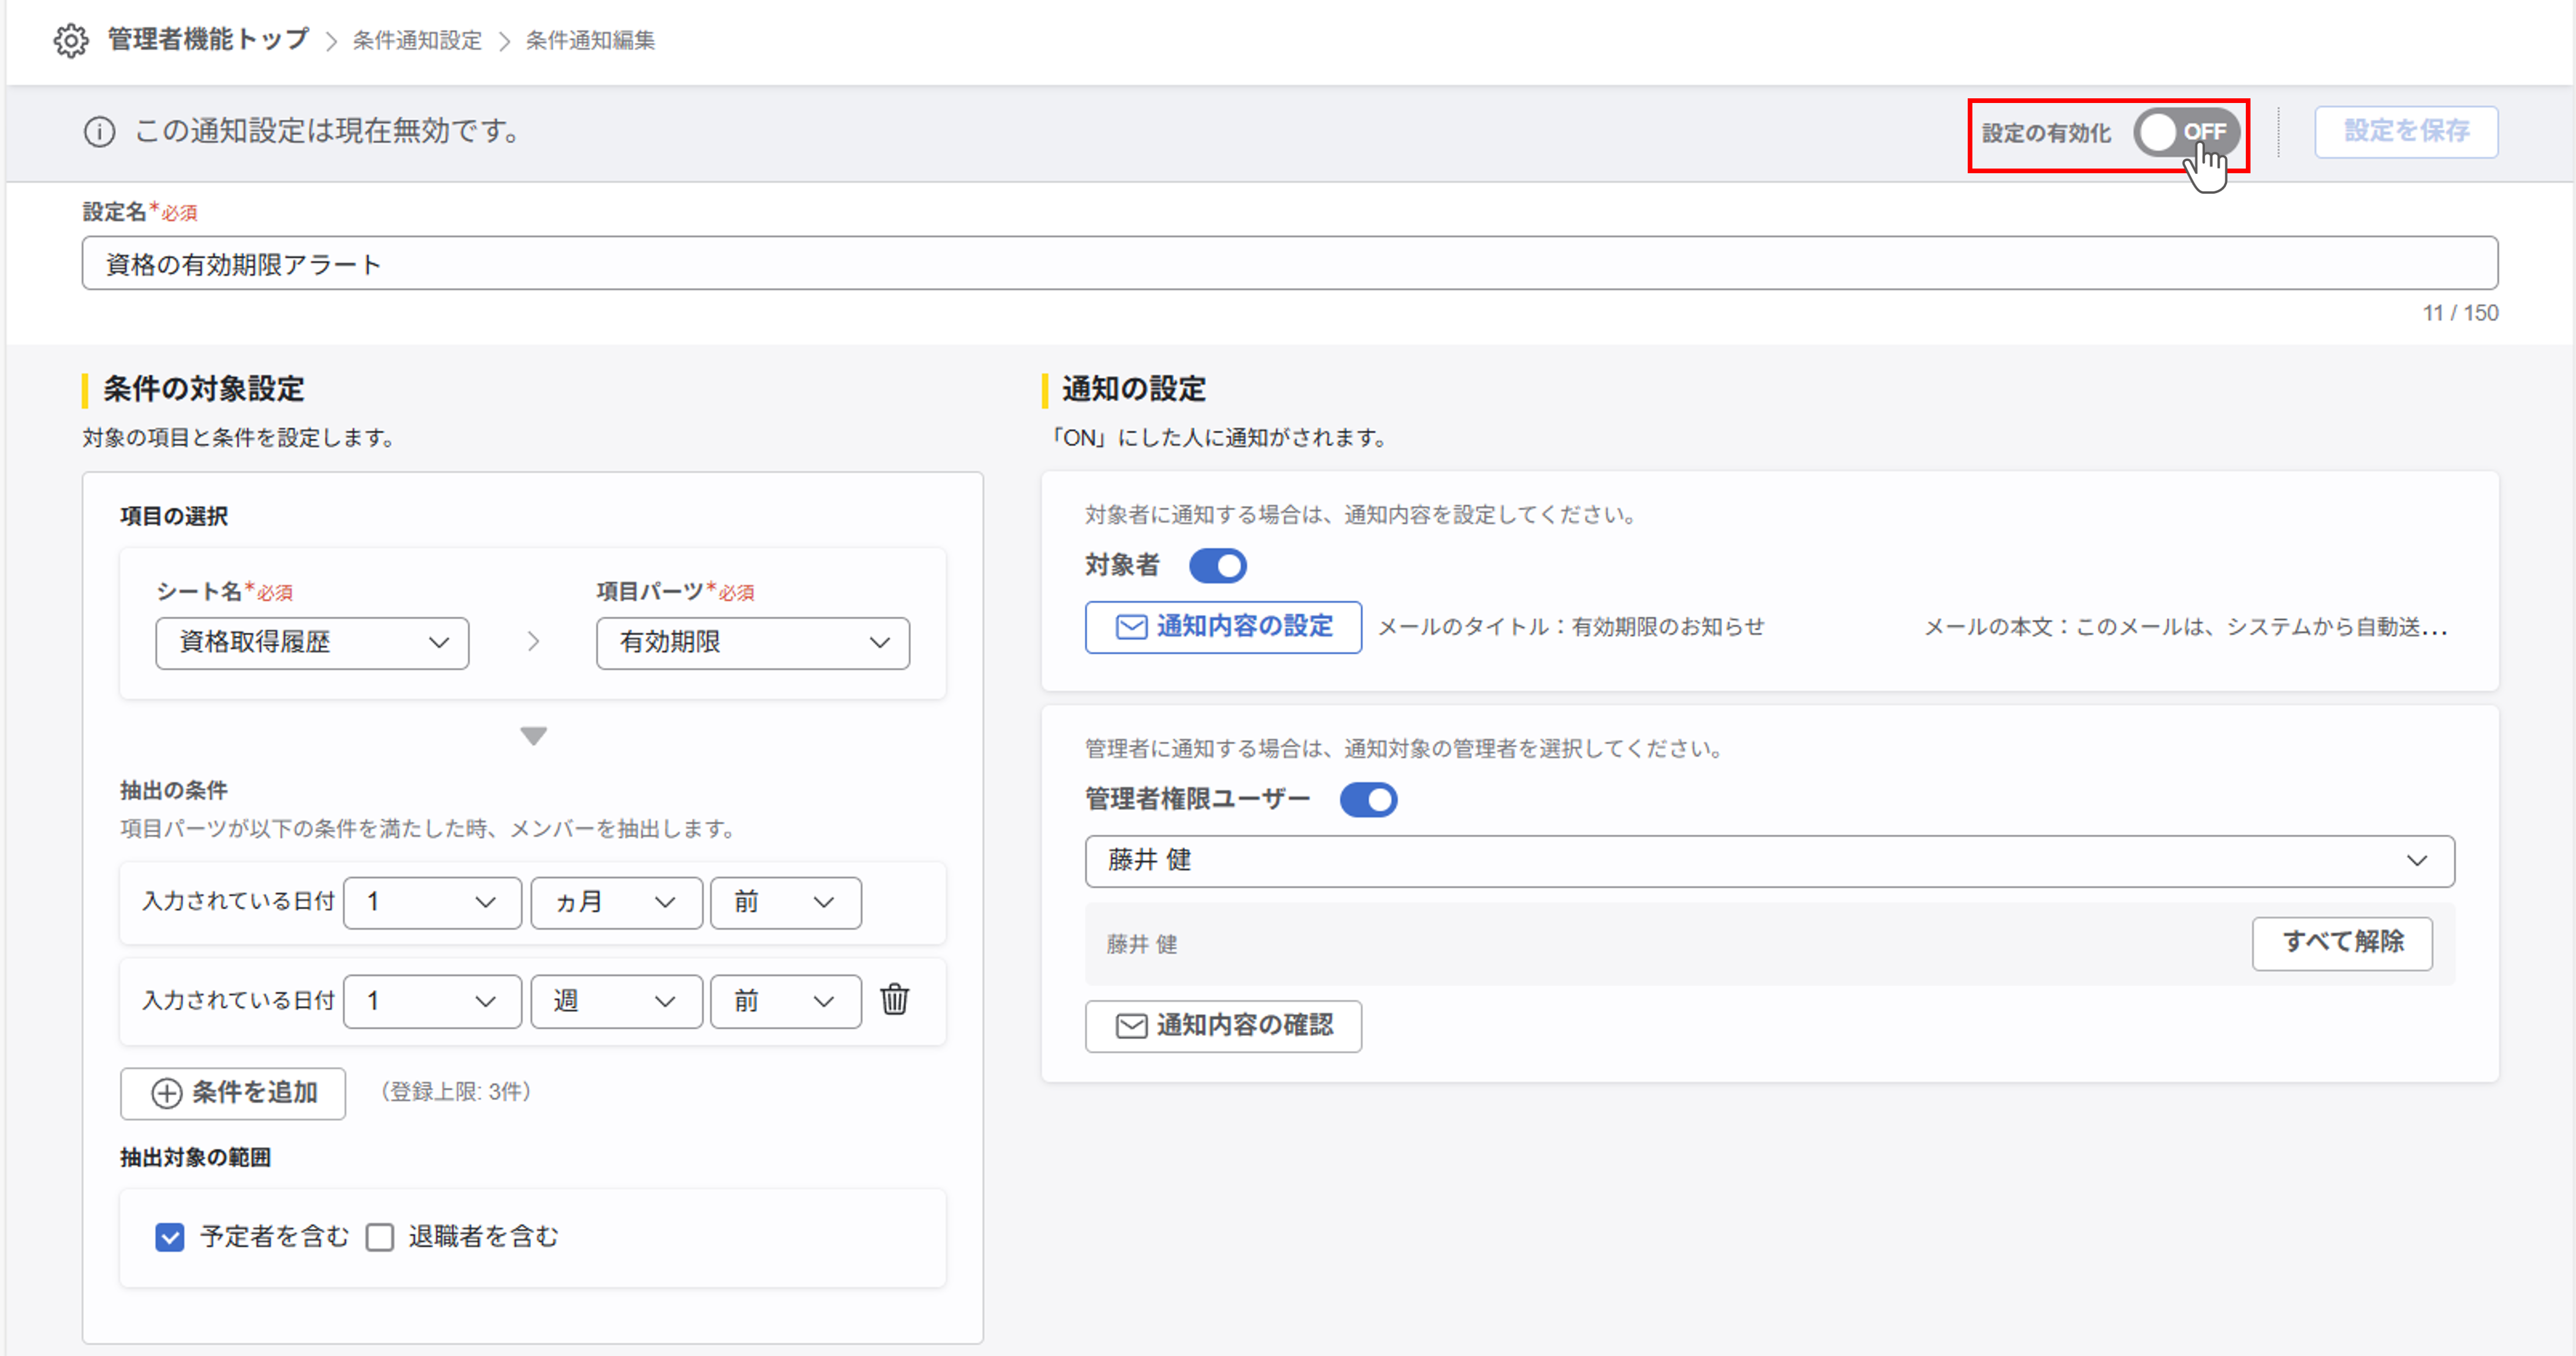This screenshot has width=2576, height=1356.
Task: Click envelope icon on 通知内容の確認
Action: tap(1131, 1026)
